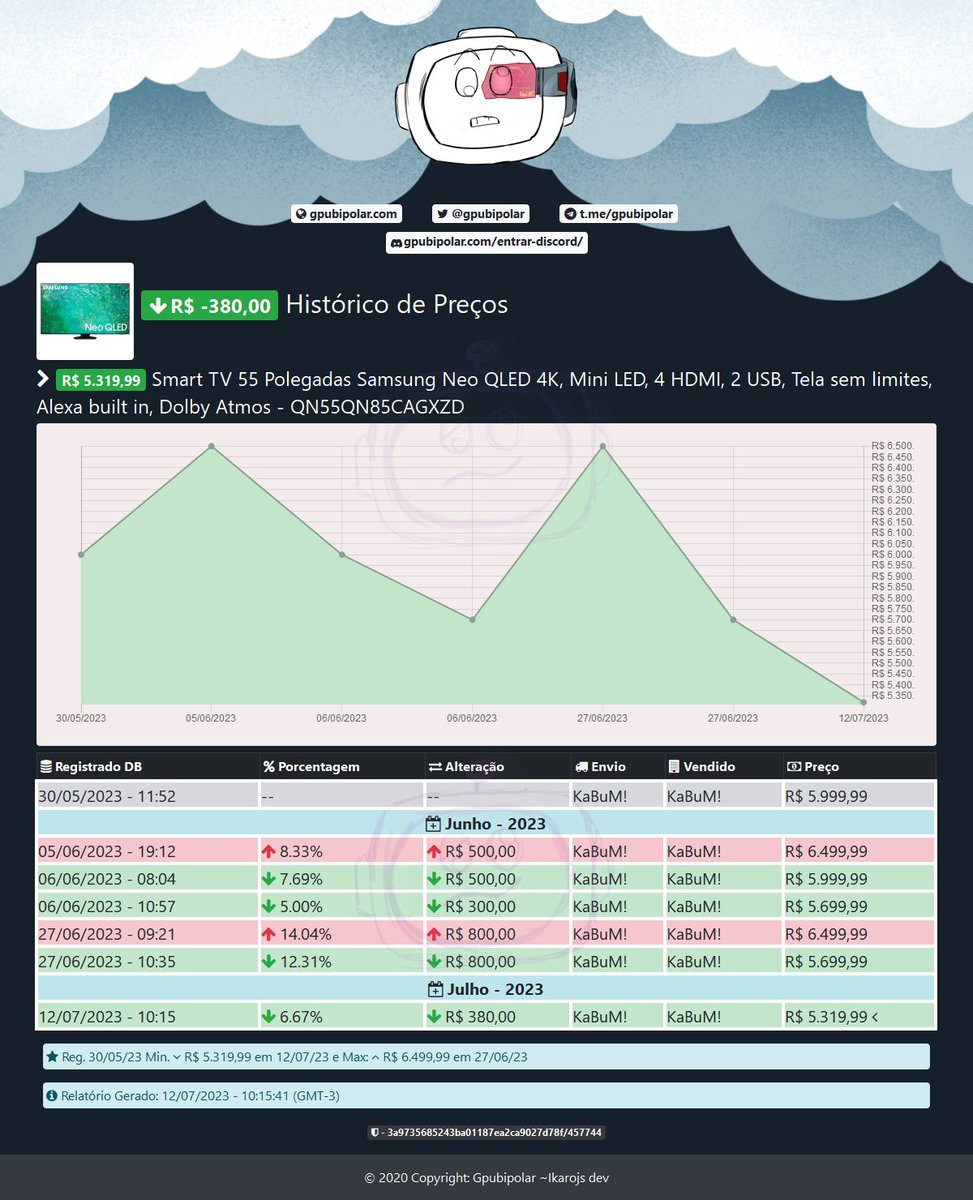This screenshot has height=1200, width=973.
Task: Click the 27/06/2023 label under the chart peak
Action: click(x=602, y=718)
